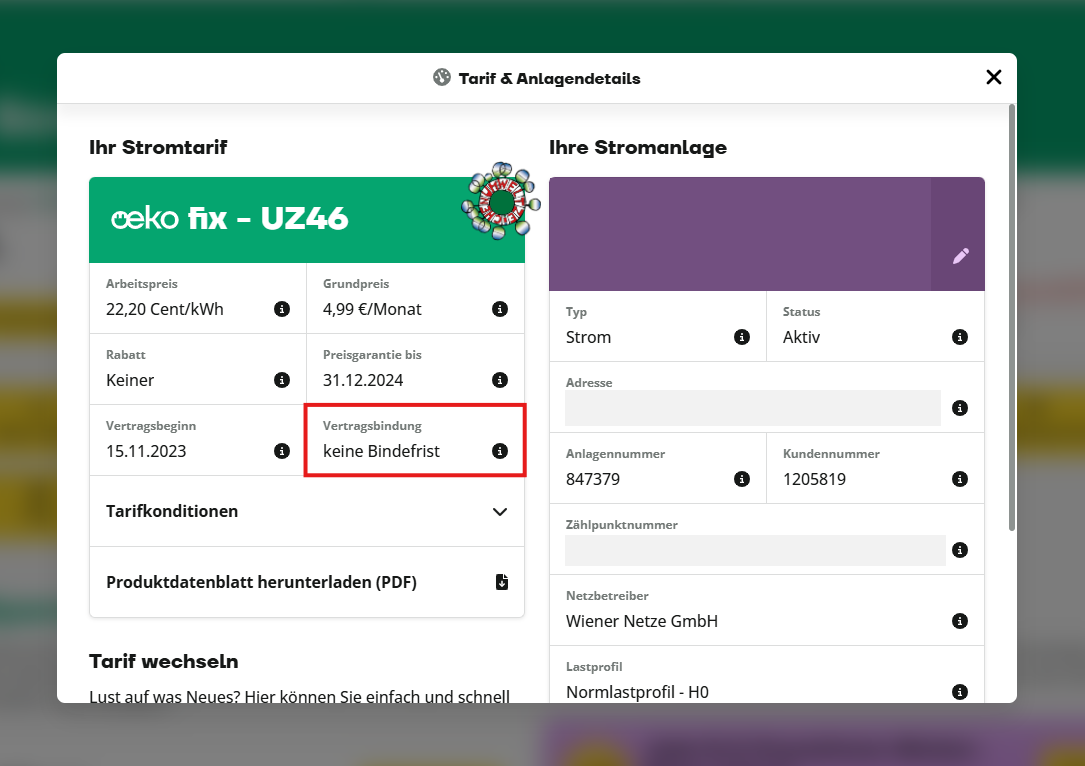Close the Tarif & Anlagendetails dialog
This screenshot has width=1085, height=766.
(x=994, y=77)
